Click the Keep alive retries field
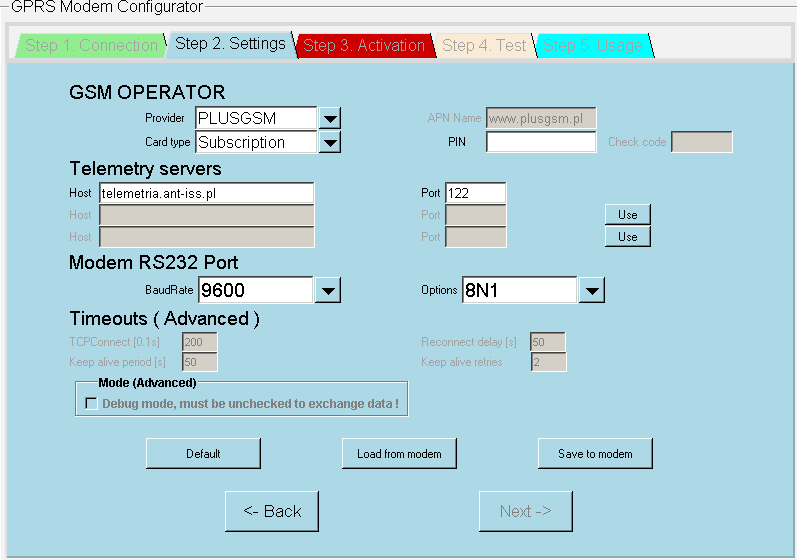797x560 pixels. click(x=548, y=362)
